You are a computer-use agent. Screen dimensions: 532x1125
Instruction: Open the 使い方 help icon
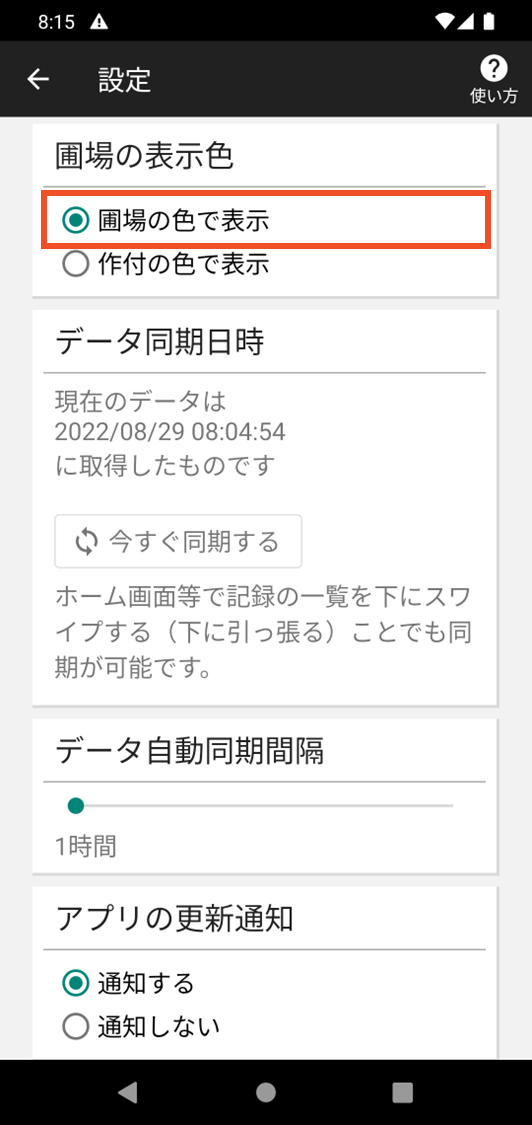(493, 79)
